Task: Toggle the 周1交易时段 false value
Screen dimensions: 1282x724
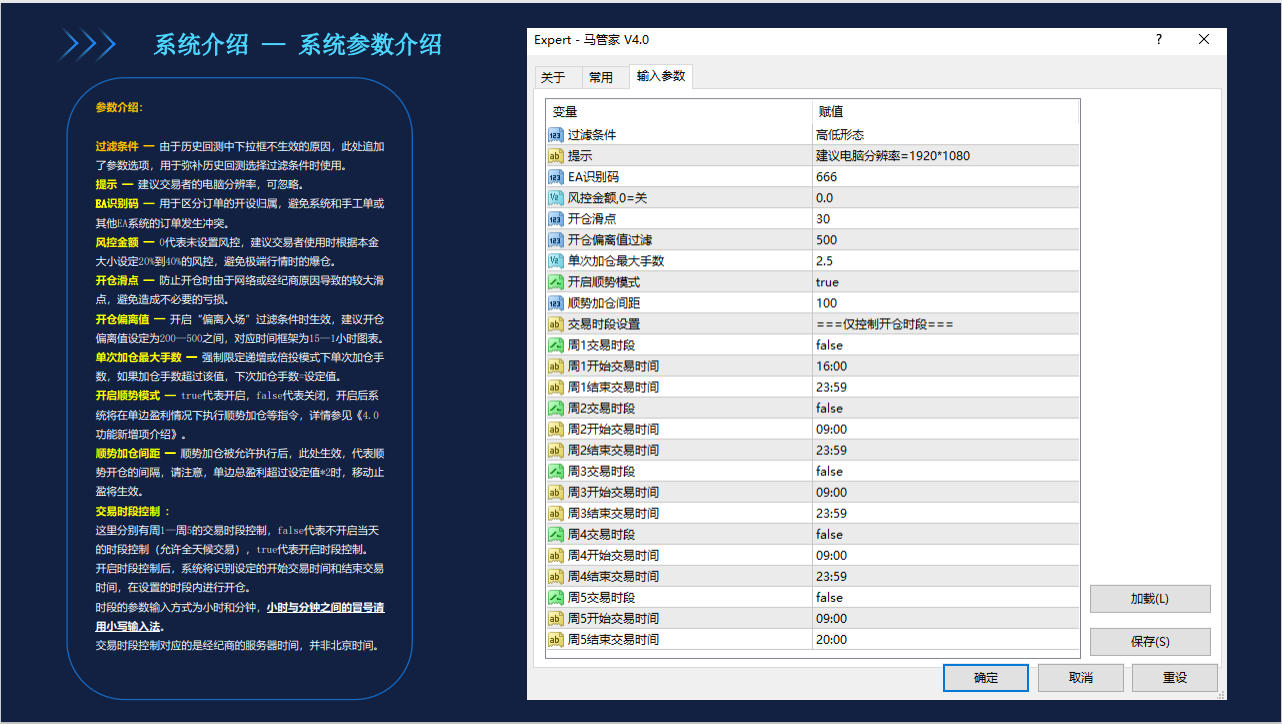Action: [x=945, y=345]
